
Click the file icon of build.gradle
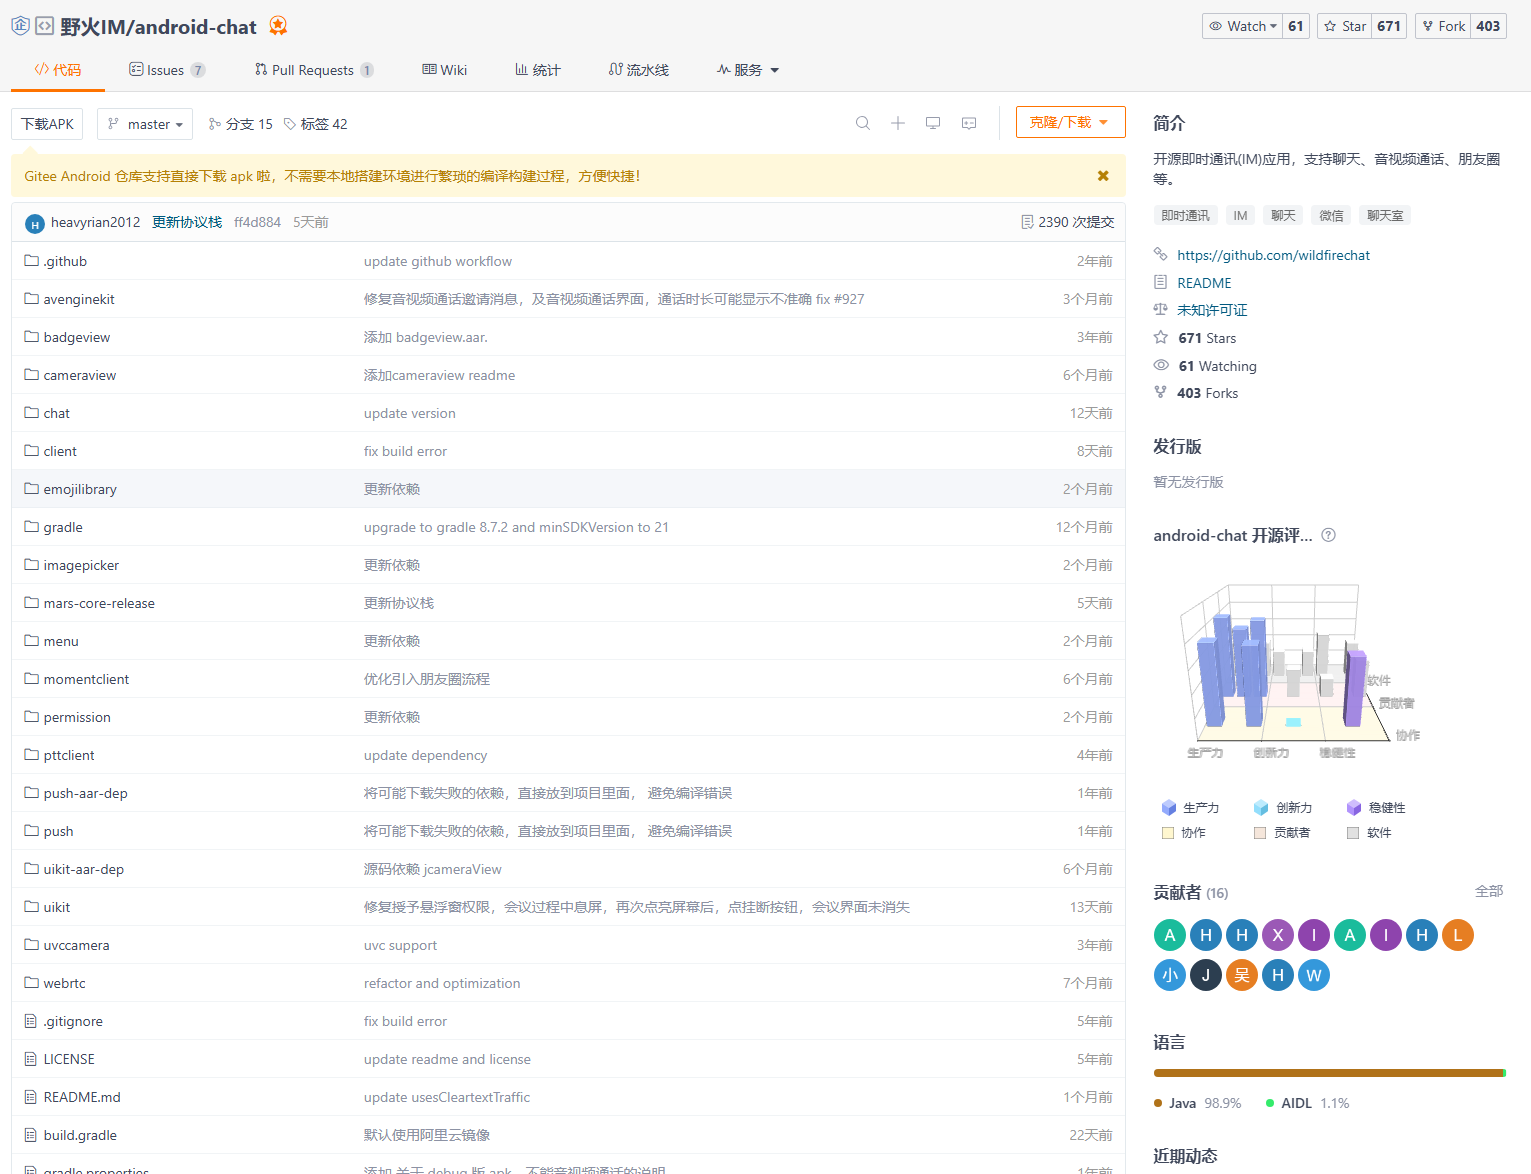(x=31, y=1135)
